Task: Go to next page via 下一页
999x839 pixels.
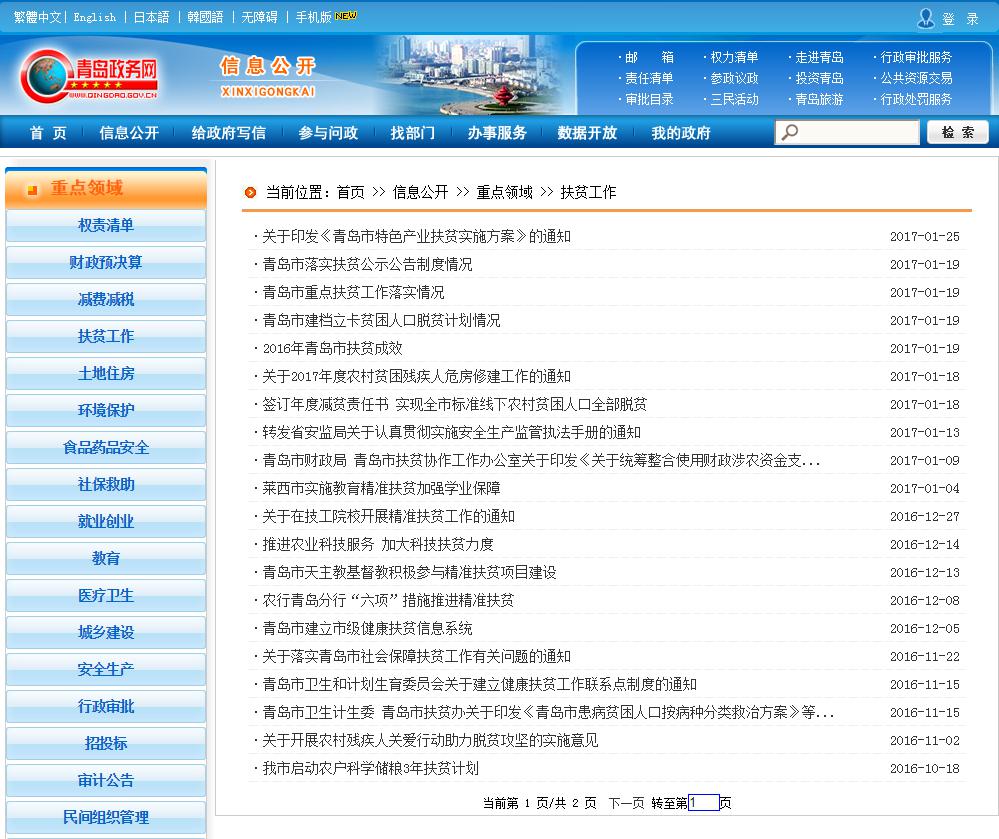Action: [626, 802]
